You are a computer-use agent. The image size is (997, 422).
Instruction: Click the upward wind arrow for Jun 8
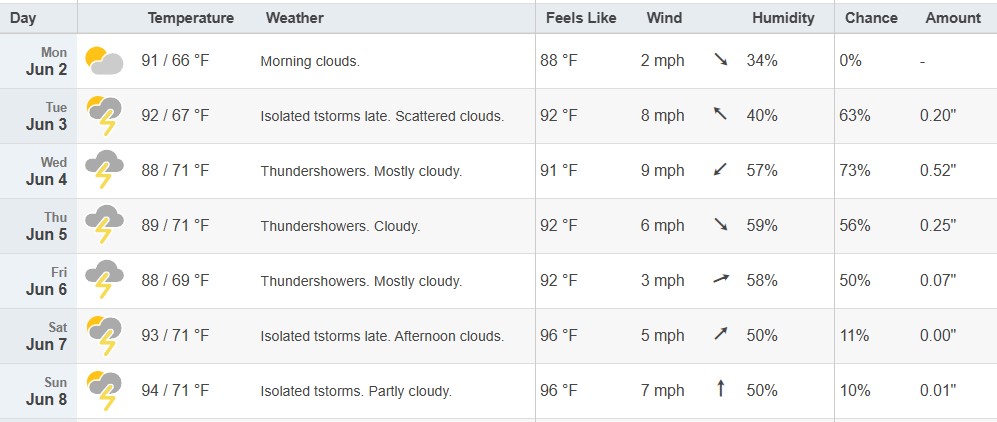click(x=720, y=388)
